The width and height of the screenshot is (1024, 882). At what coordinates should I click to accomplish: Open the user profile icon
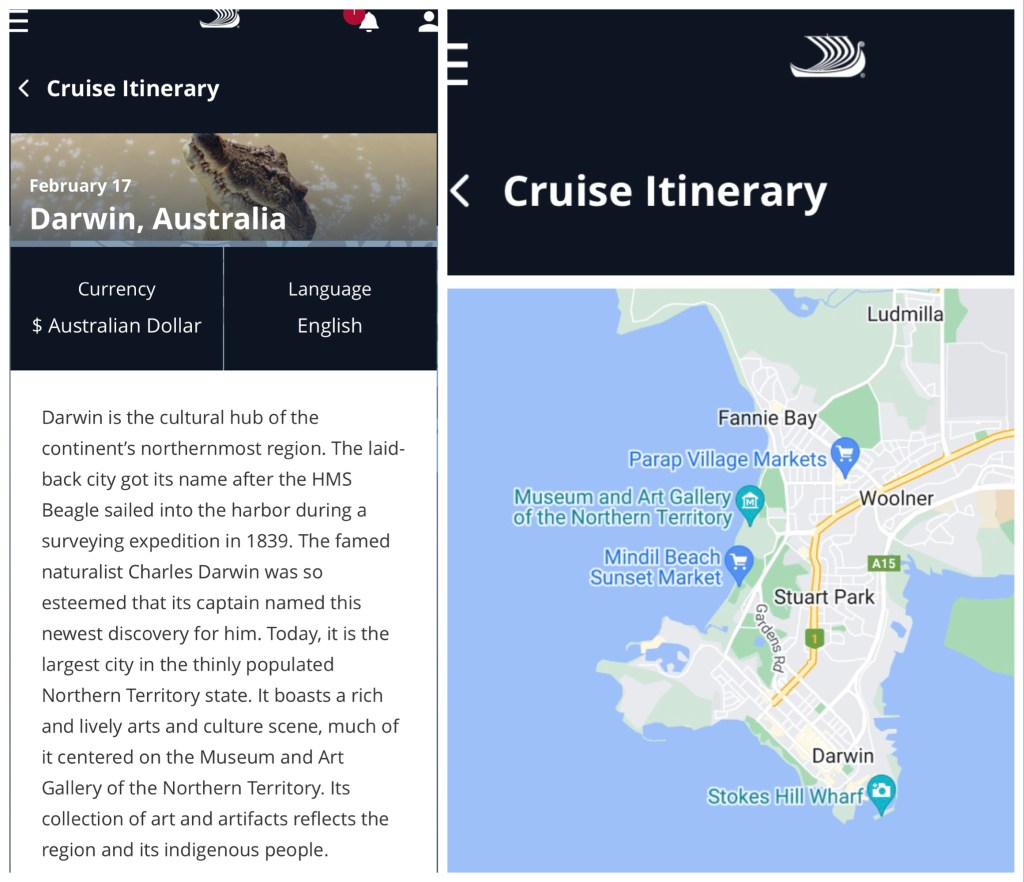(x=428, y=21)
